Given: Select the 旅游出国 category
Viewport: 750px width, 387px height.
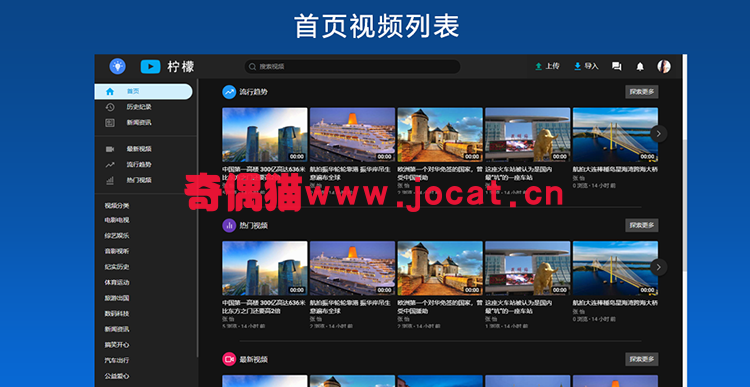Looking at the screenshot, I should 117,299.
